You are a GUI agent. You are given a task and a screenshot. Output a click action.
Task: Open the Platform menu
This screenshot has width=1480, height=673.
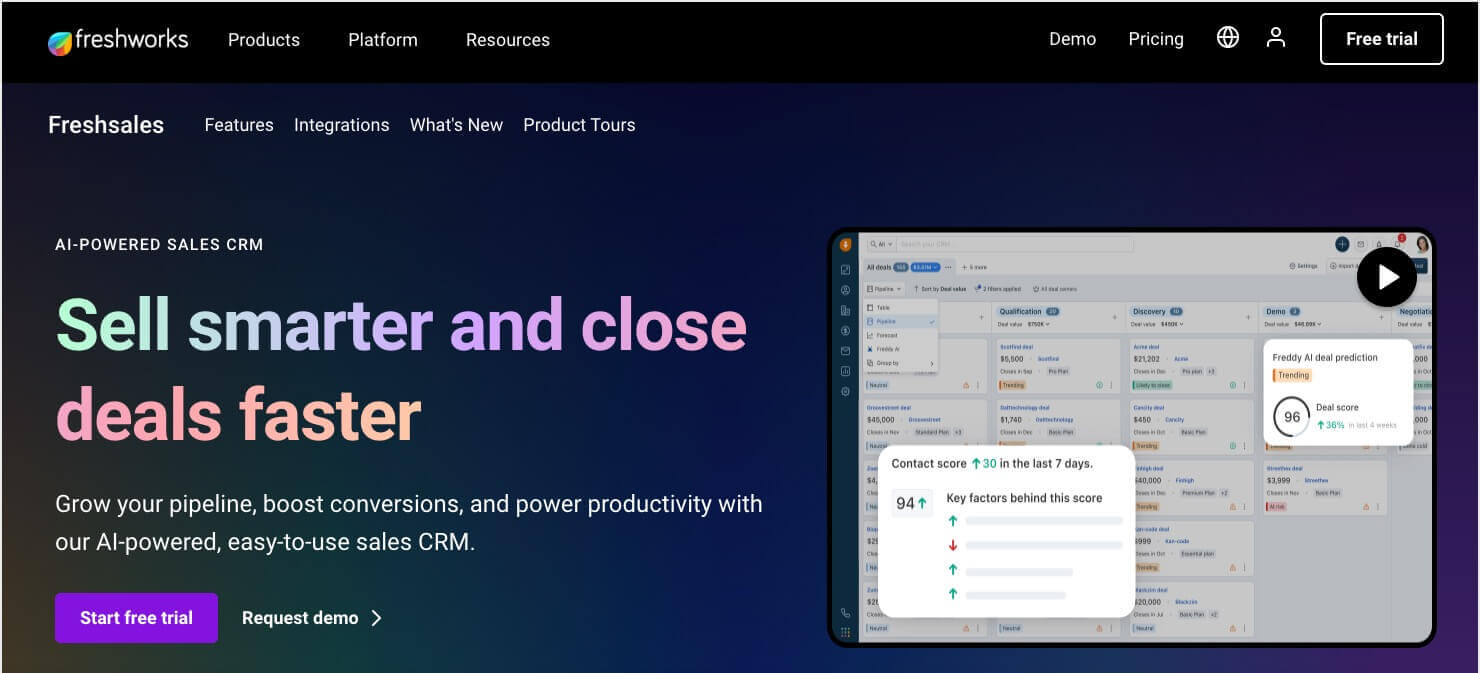(x=383, y=40)
